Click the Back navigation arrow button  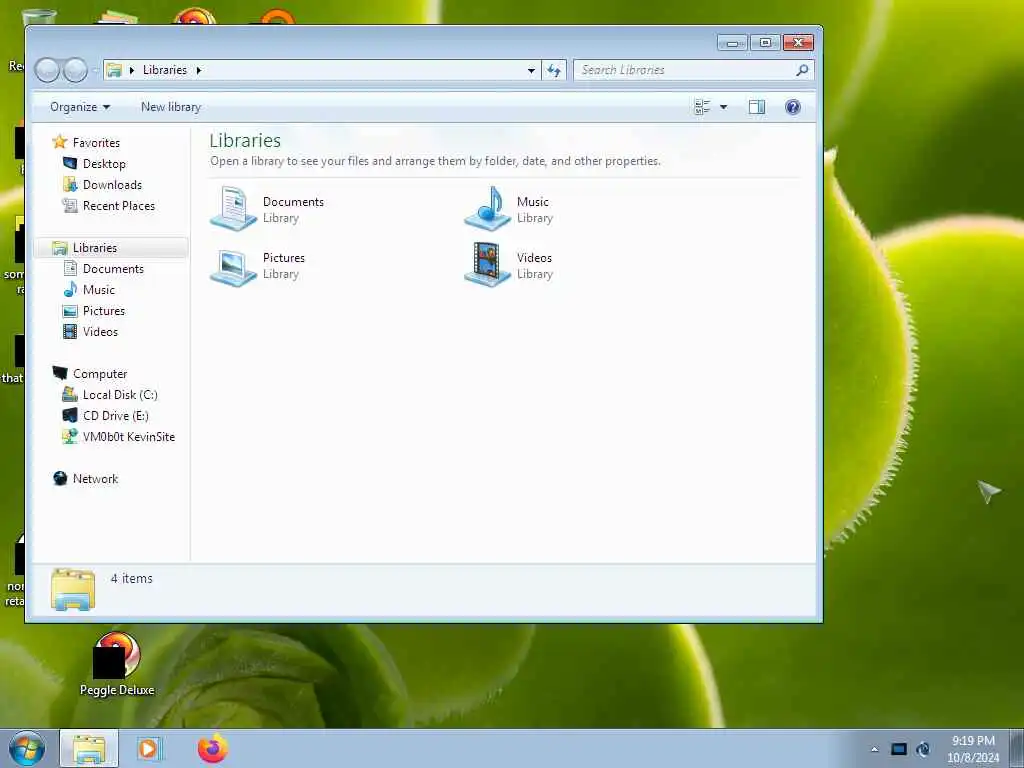point(47,70)
